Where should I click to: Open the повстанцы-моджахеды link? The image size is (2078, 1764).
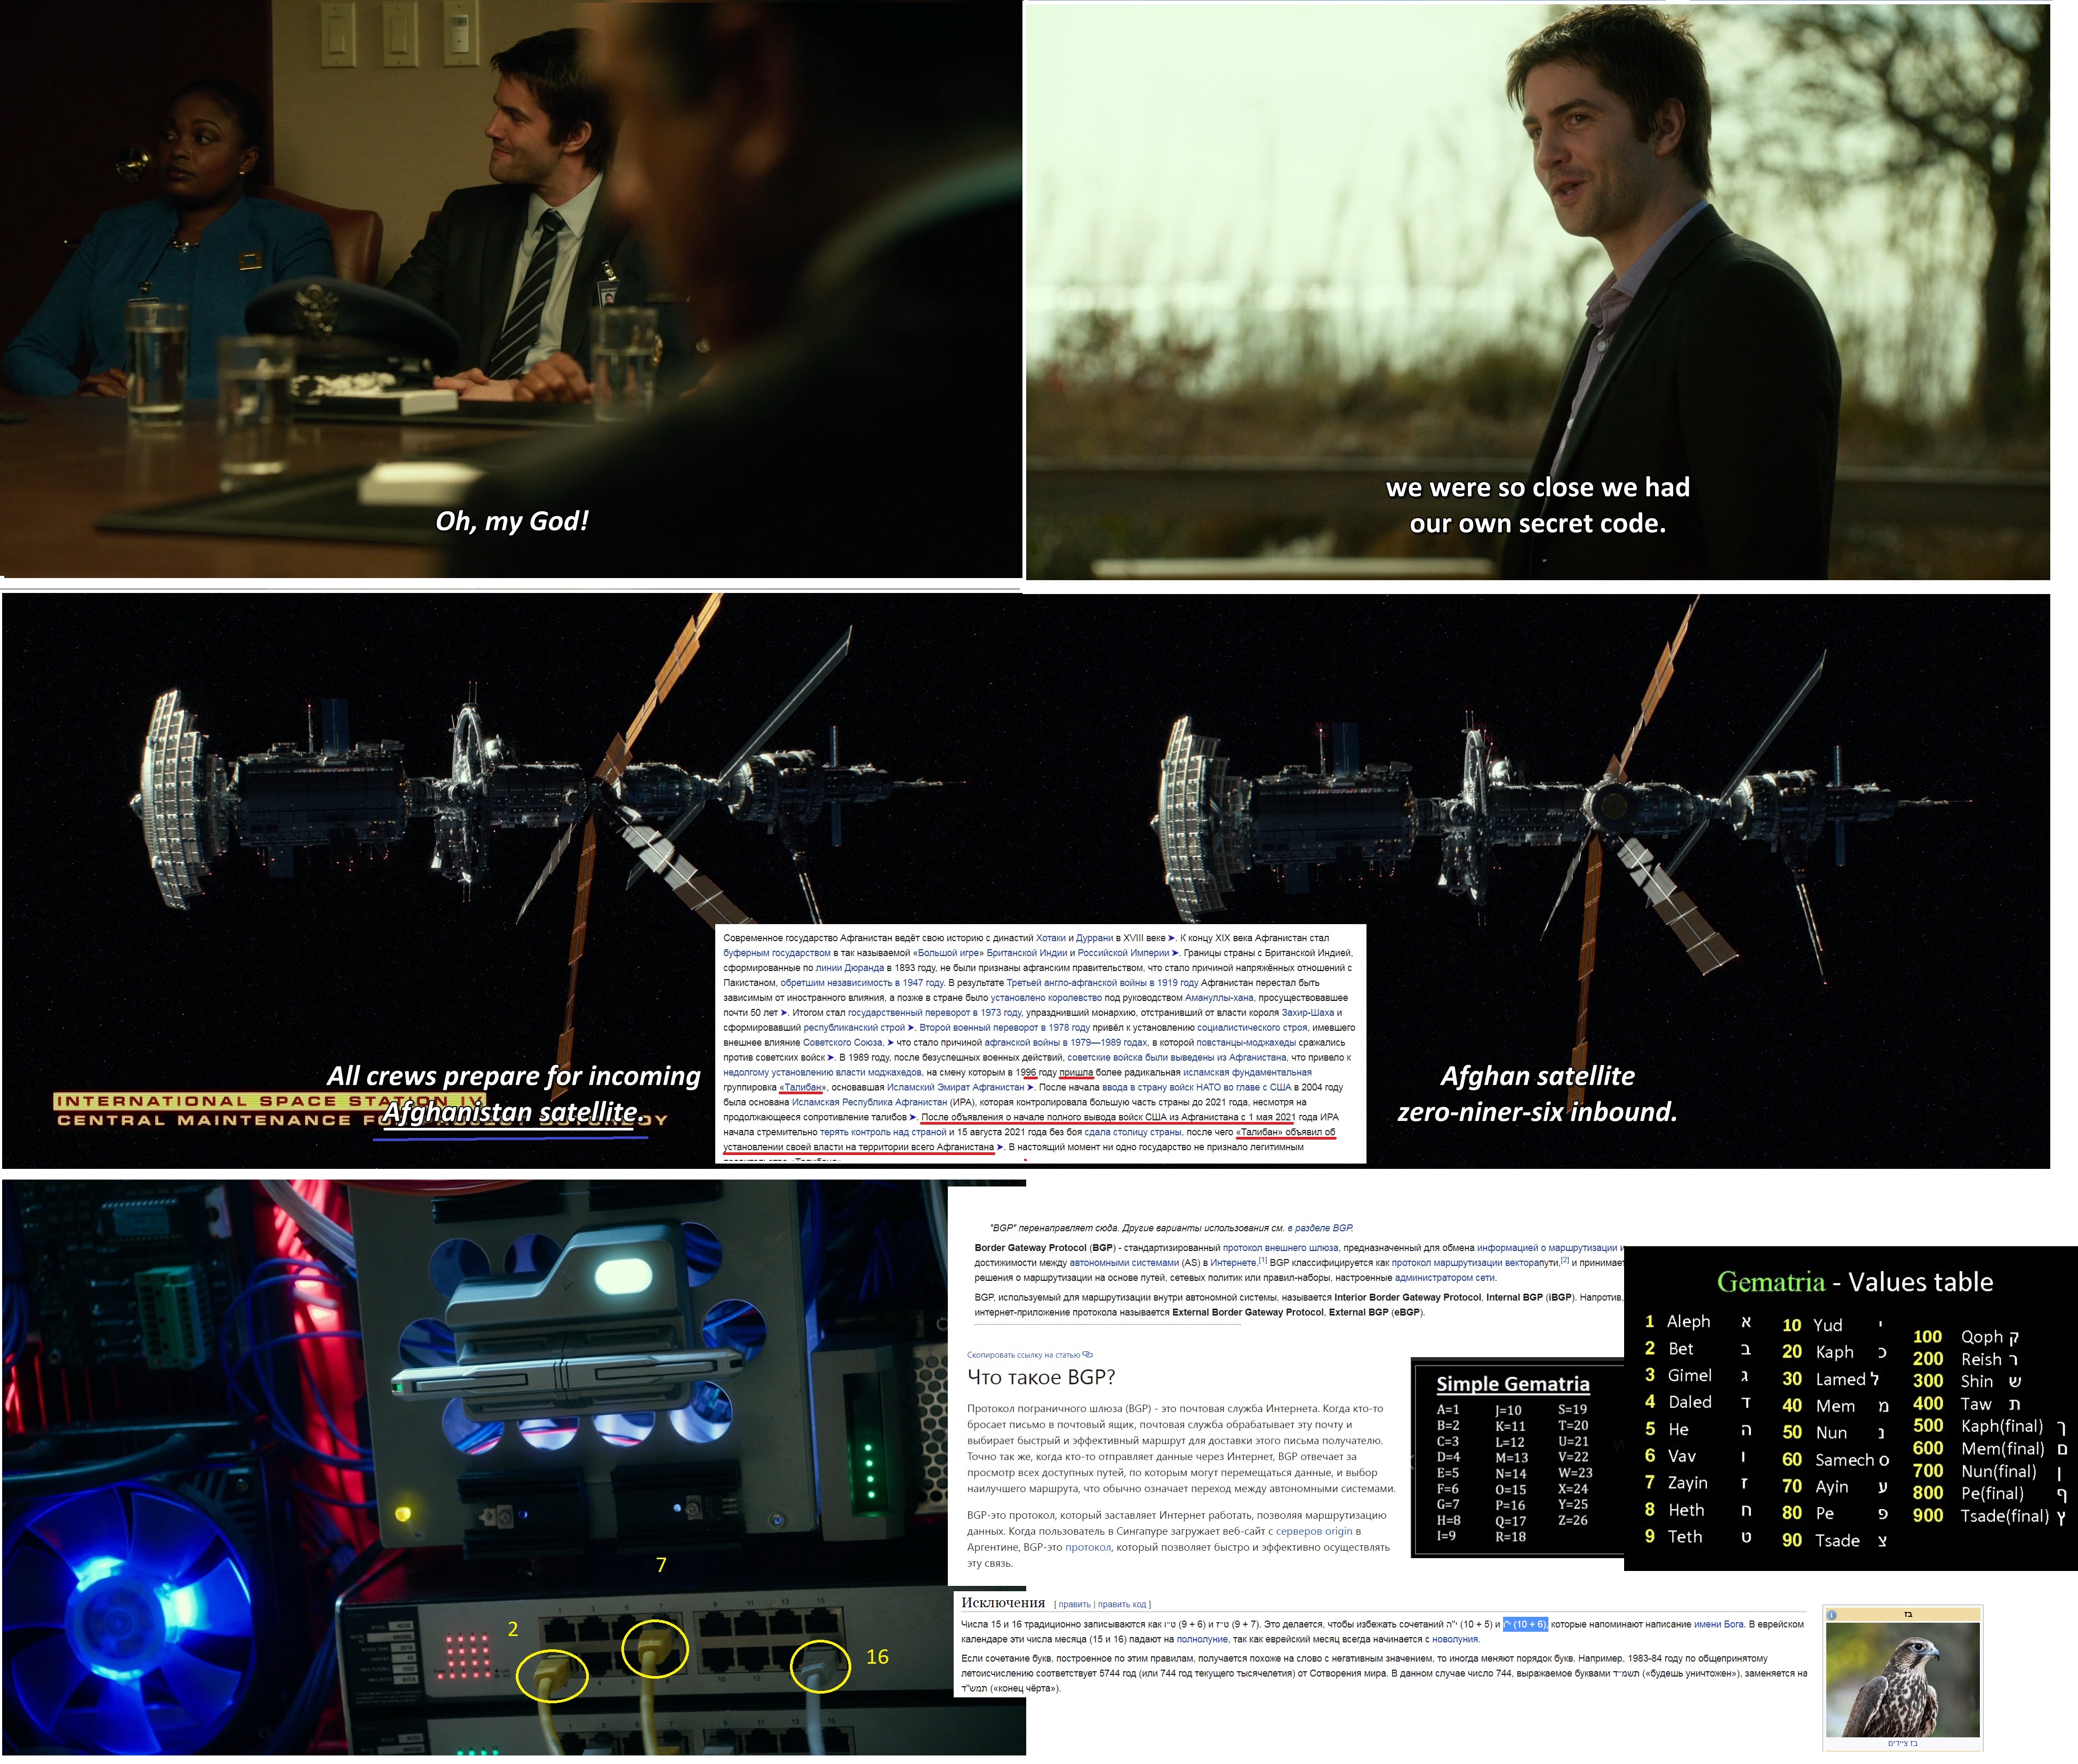click(x=1246, y=1042)
